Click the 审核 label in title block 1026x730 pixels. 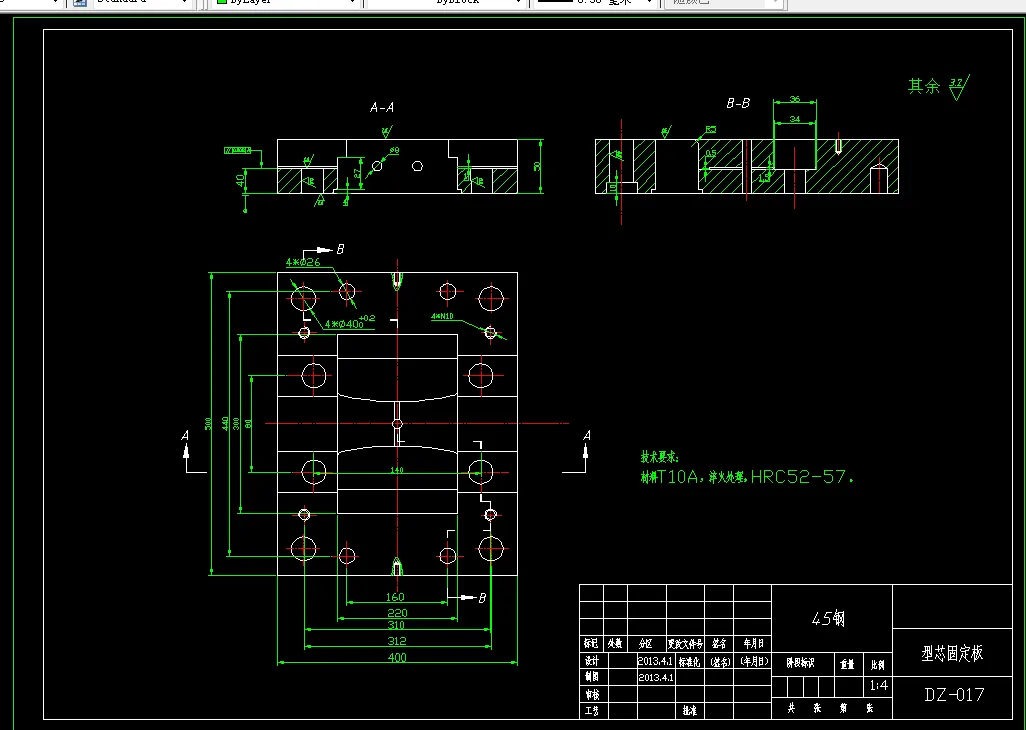pos(592,694)
